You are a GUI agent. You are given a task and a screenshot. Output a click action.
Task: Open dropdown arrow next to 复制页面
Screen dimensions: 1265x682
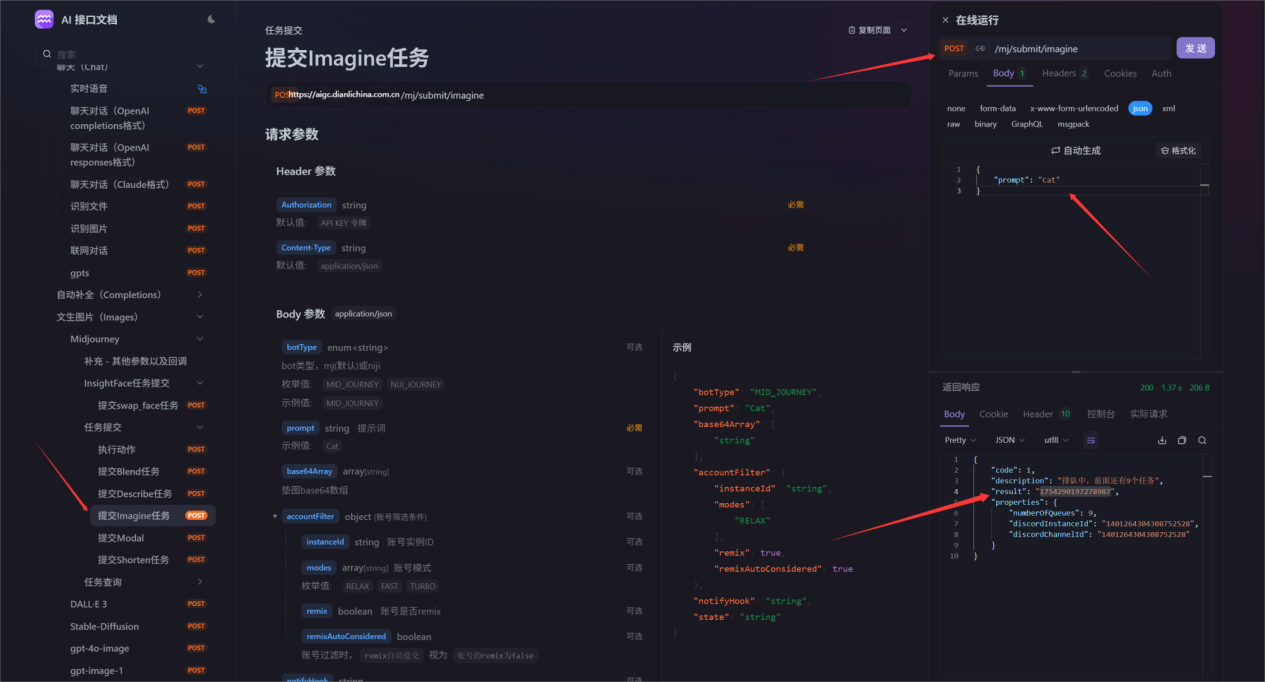904,30
